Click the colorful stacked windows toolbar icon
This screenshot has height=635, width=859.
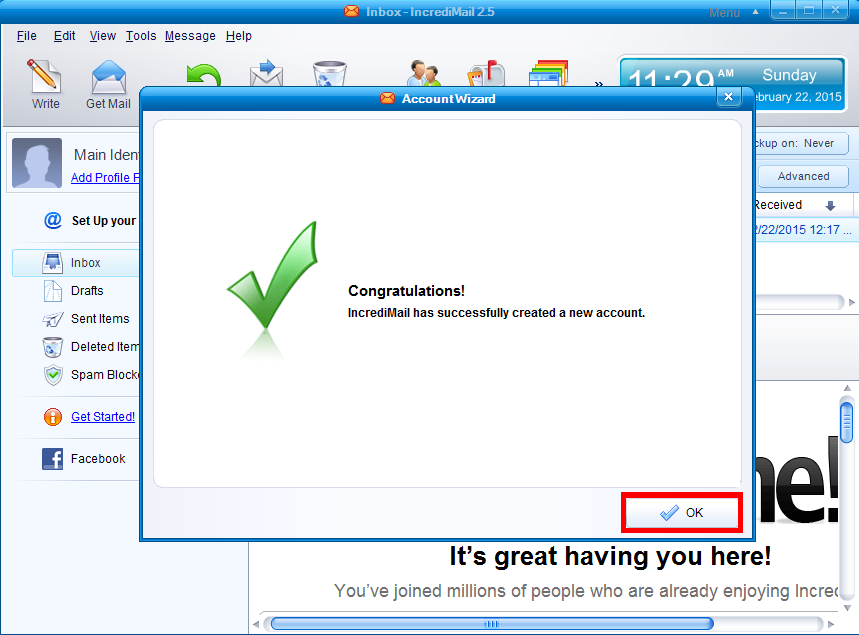548,73
